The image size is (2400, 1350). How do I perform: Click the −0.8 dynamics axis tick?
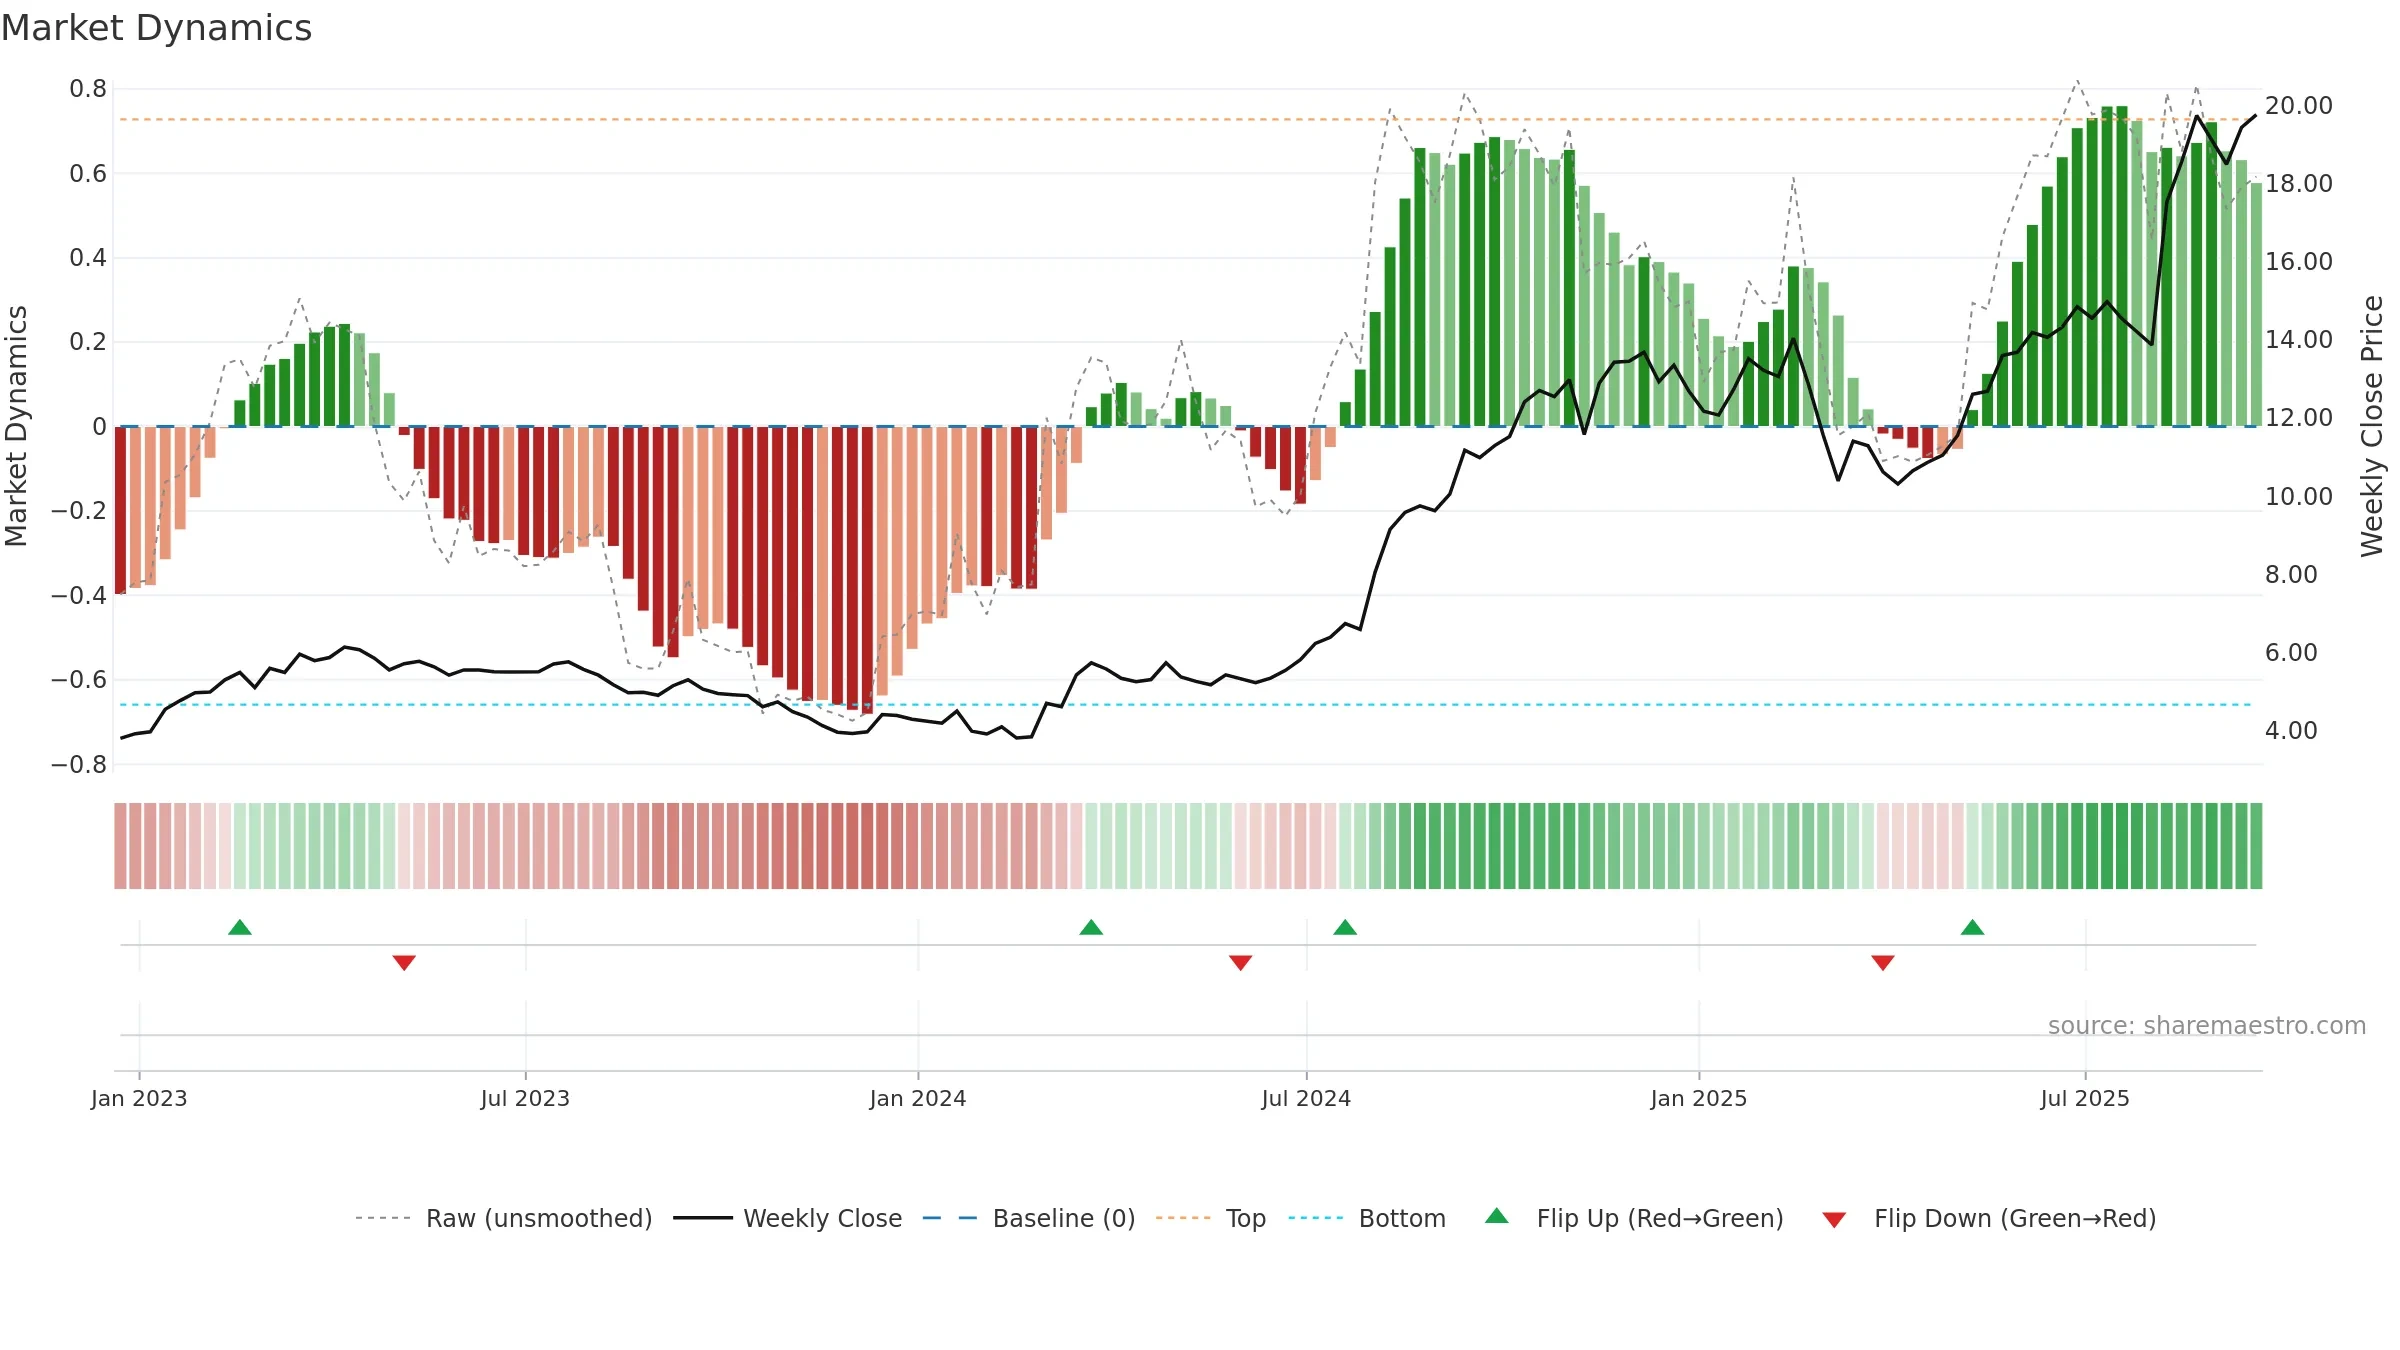pos(79,764)
